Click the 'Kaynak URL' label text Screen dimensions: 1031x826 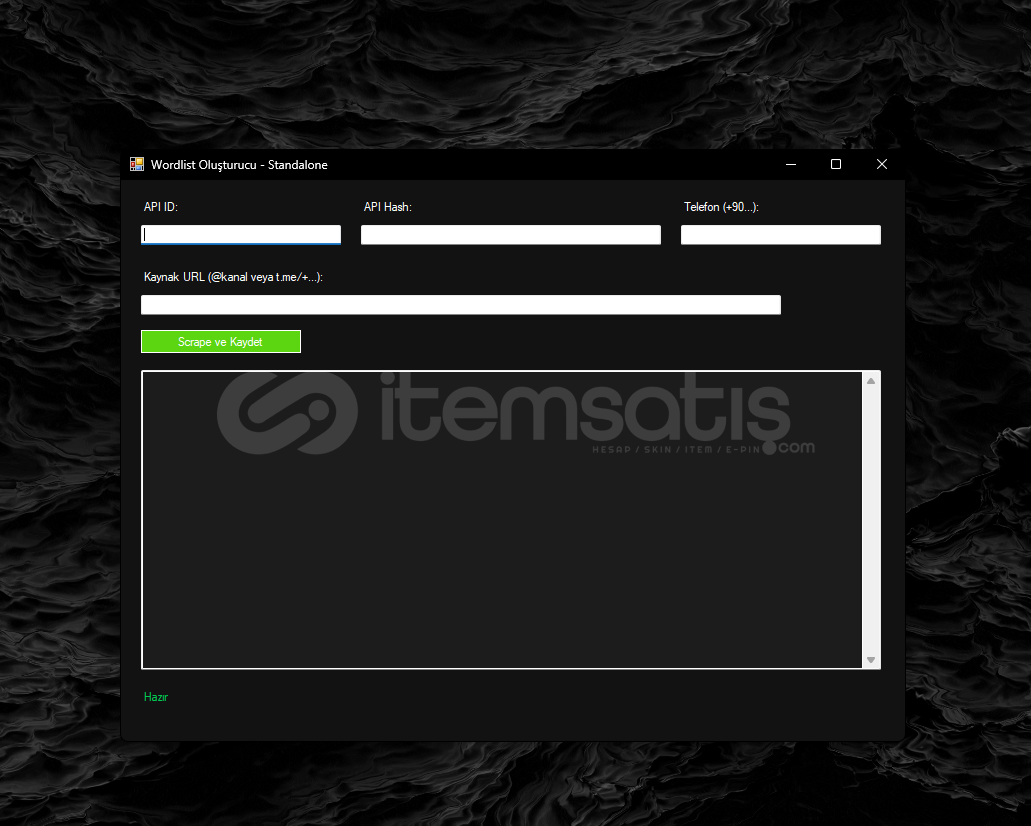pos(233,277)
